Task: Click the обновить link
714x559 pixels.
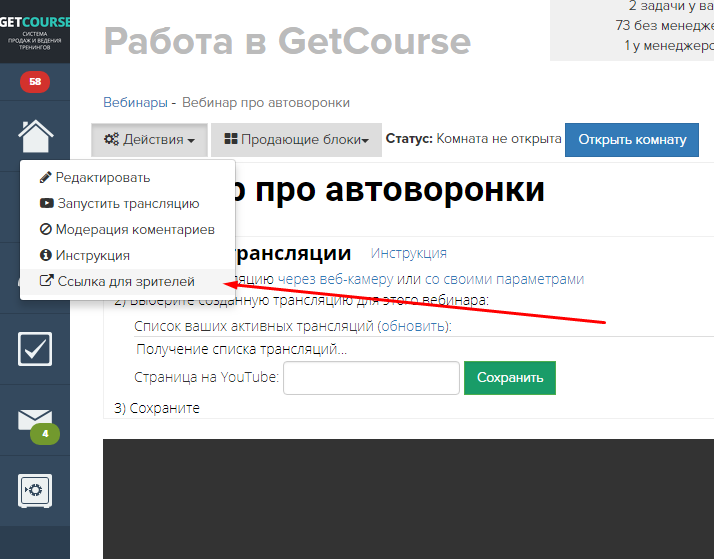Action: 413,326
